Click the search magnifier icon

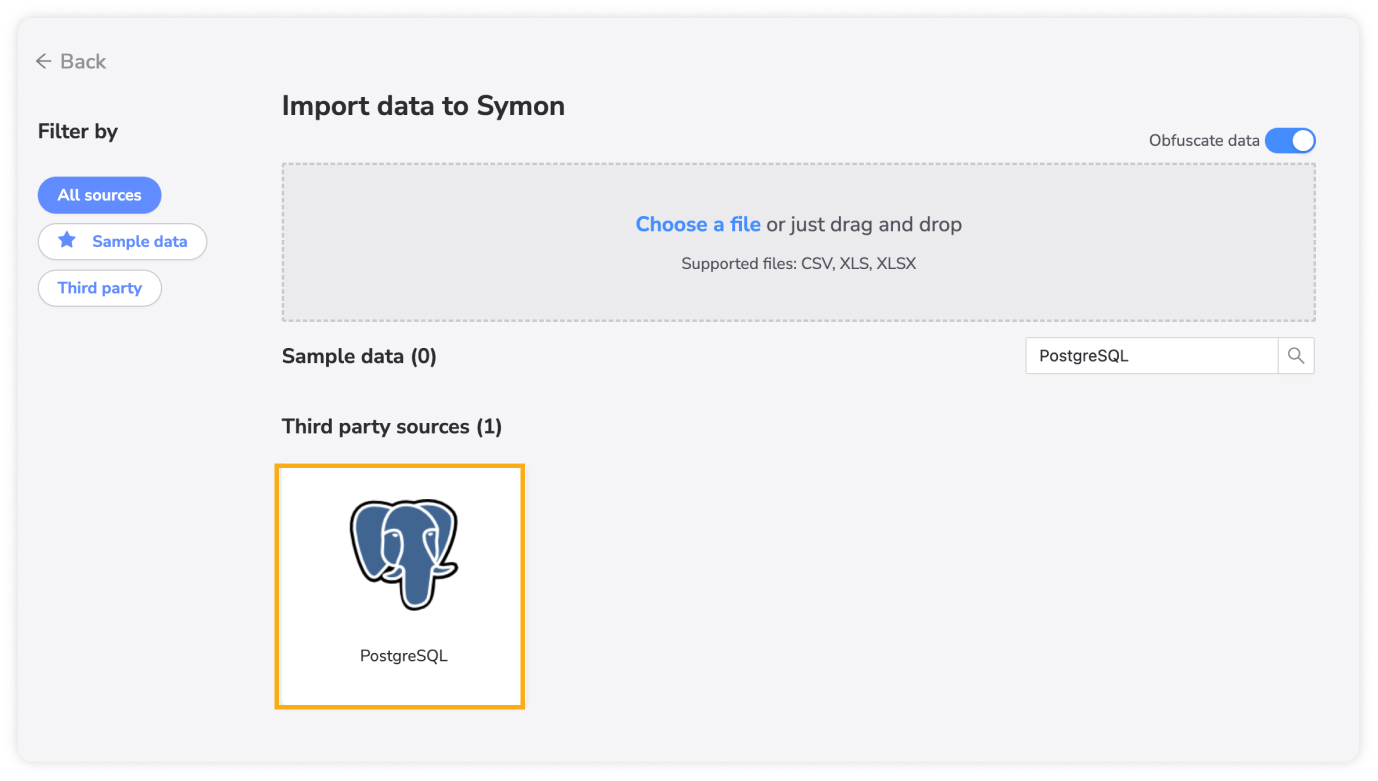(x=1296, y=356)
